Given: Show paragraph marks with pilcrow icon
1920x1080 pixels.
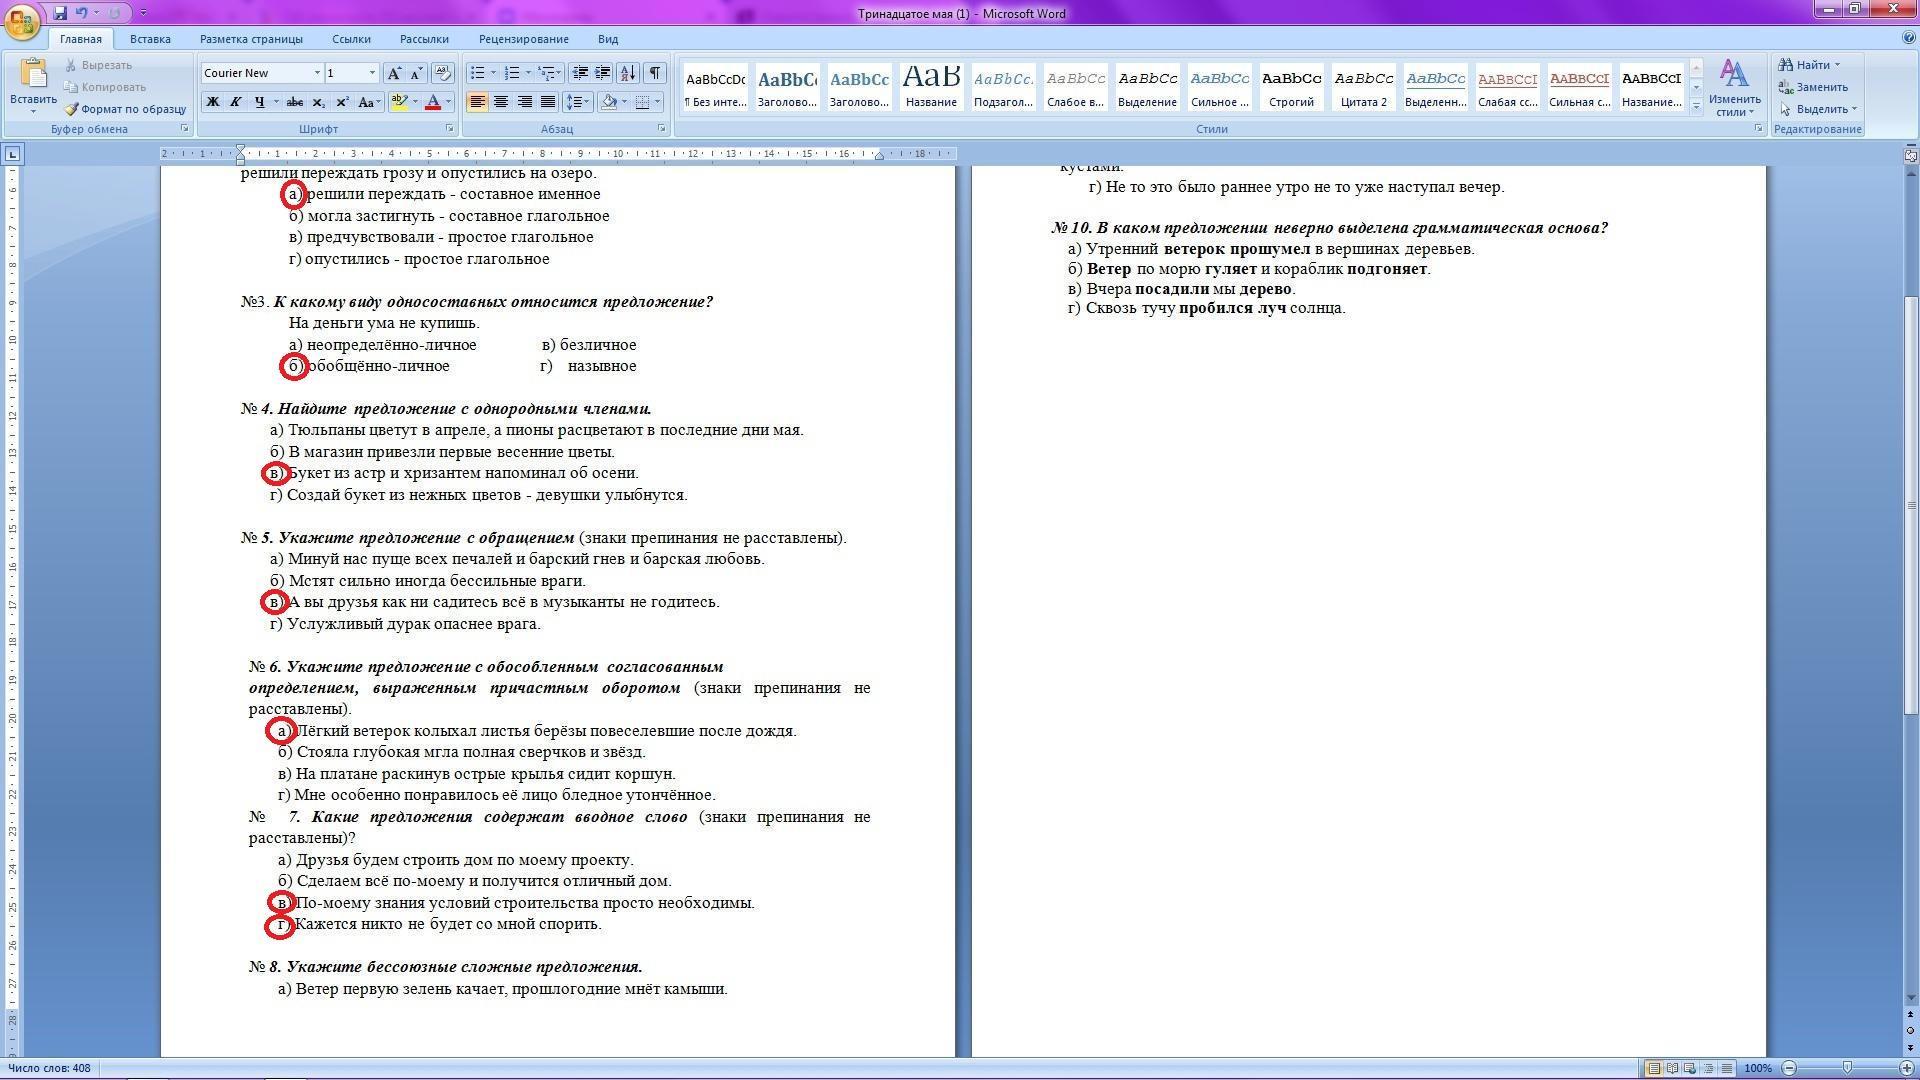Looking at the screenshot, I should point(654,73).
